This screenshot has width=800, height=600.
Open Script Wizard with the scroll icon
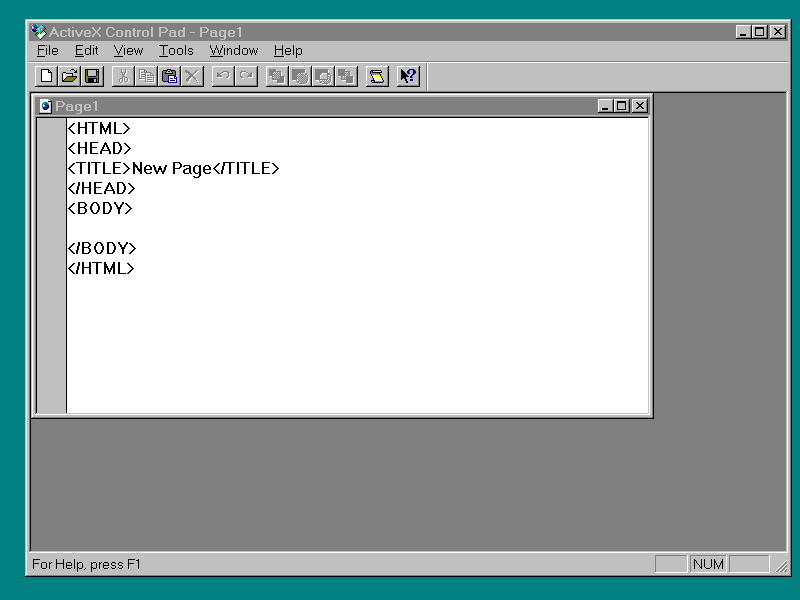pyautogui.click(x=377, y=76)
